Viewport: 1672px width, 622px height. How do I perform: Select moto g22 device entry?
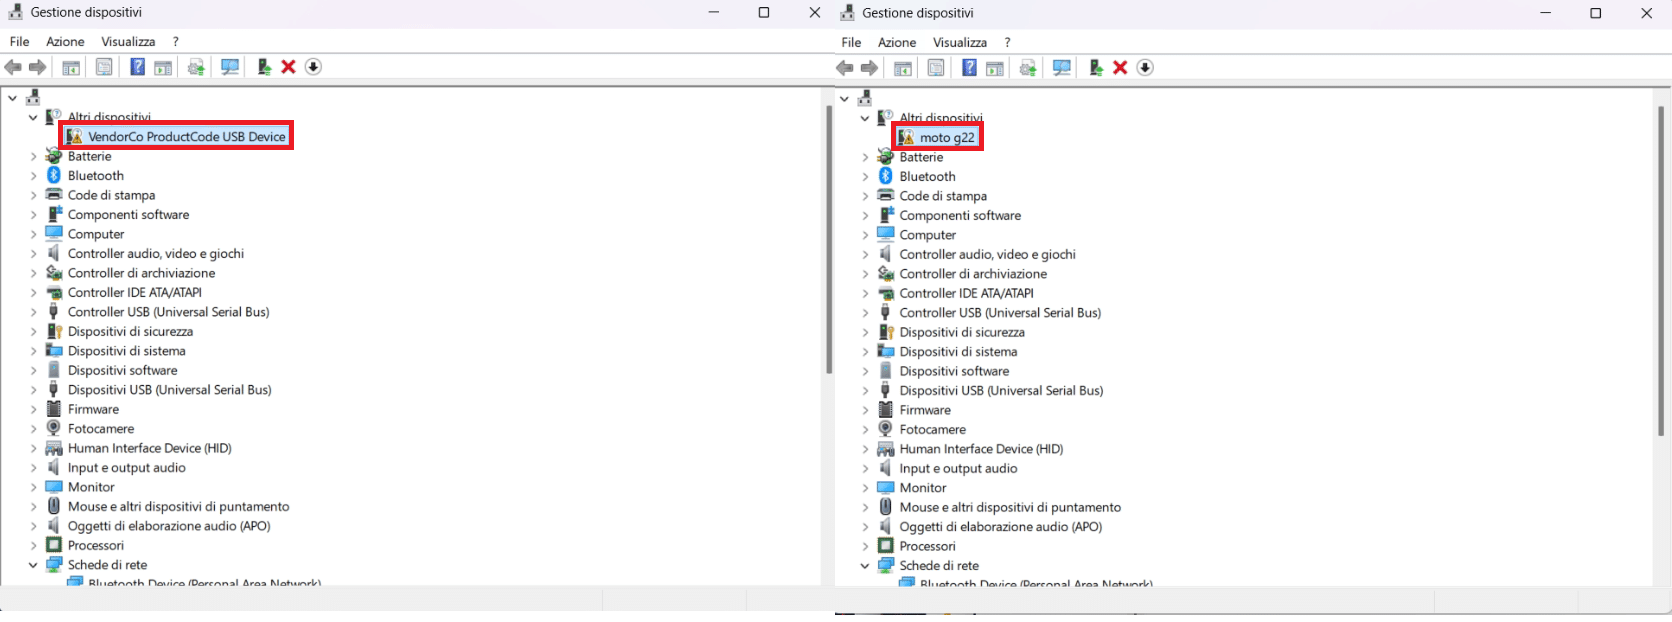[946, 138]
